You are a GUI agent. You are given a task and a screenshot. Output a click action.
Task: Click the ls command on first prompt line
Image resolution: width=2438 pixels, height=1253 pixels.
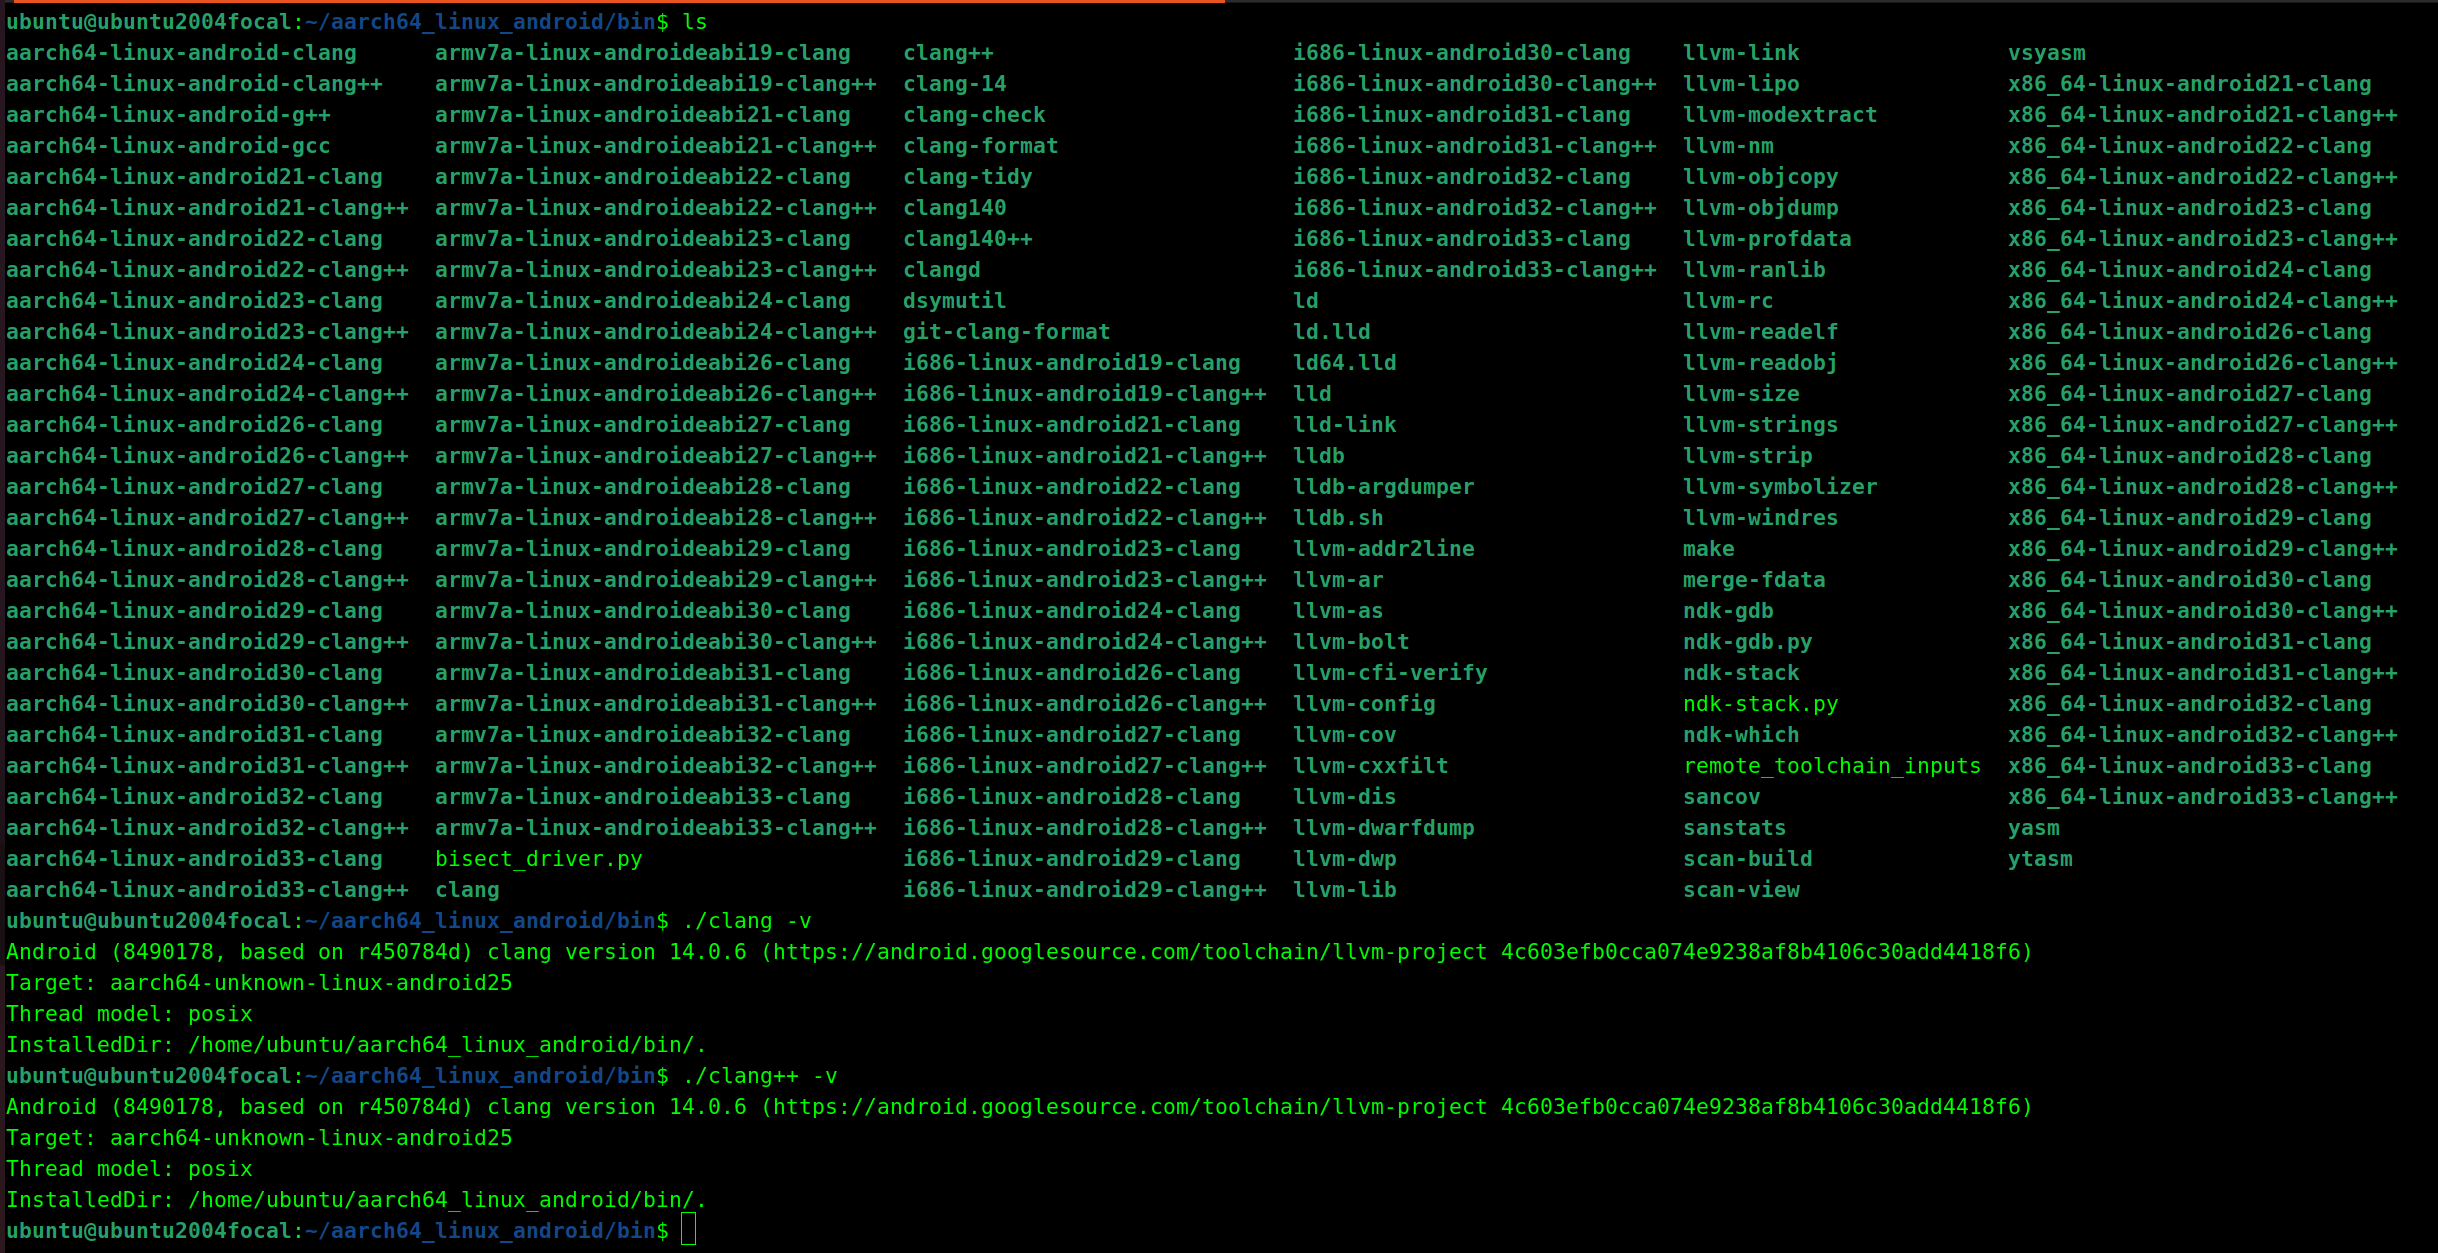click(695, 22)
